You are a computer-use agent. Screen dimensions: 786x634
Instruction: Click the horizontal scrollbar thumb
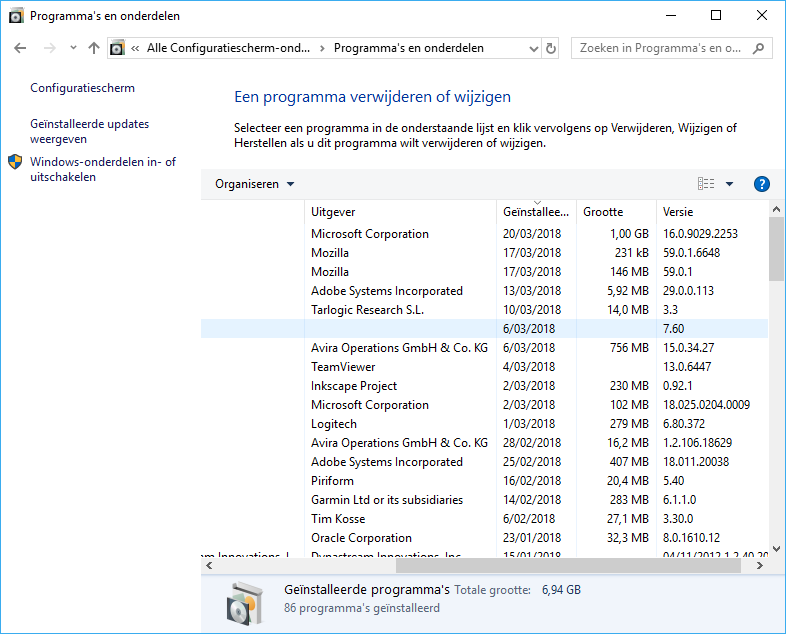pos(568,566)
